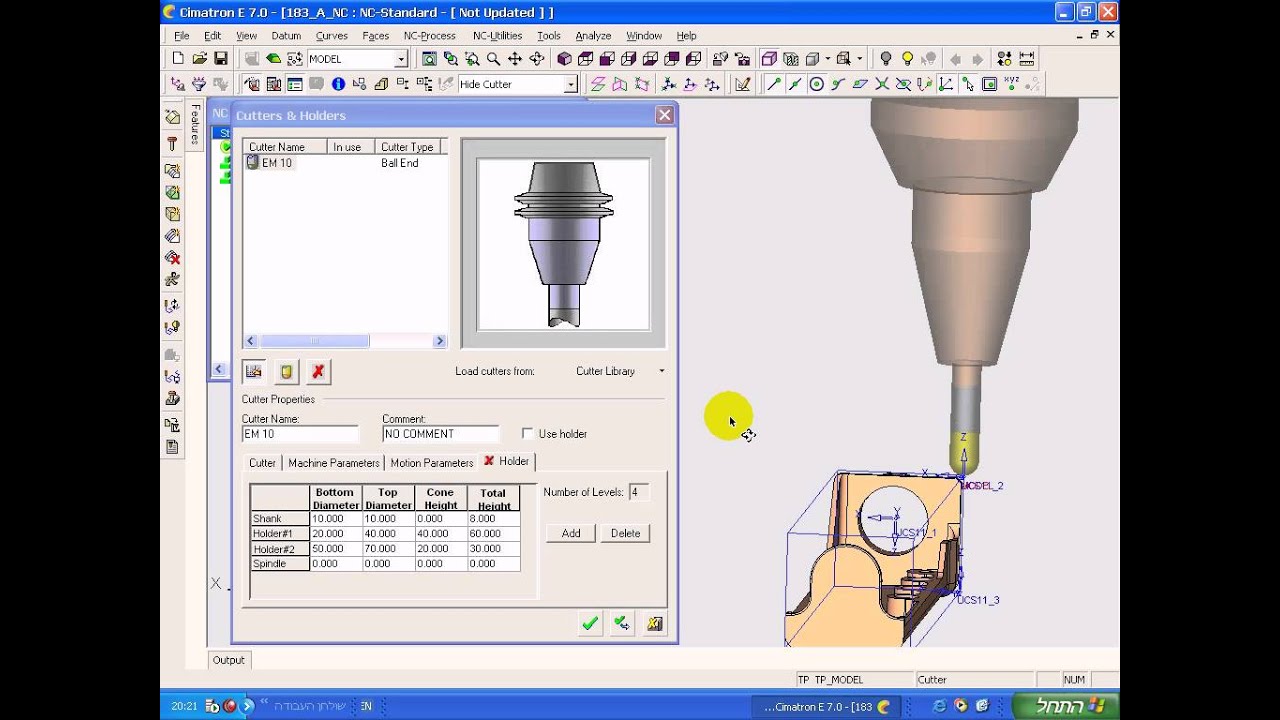Click the blue information icon
This screenshot has height=720, width=1280.
click(x=338, y=84)
